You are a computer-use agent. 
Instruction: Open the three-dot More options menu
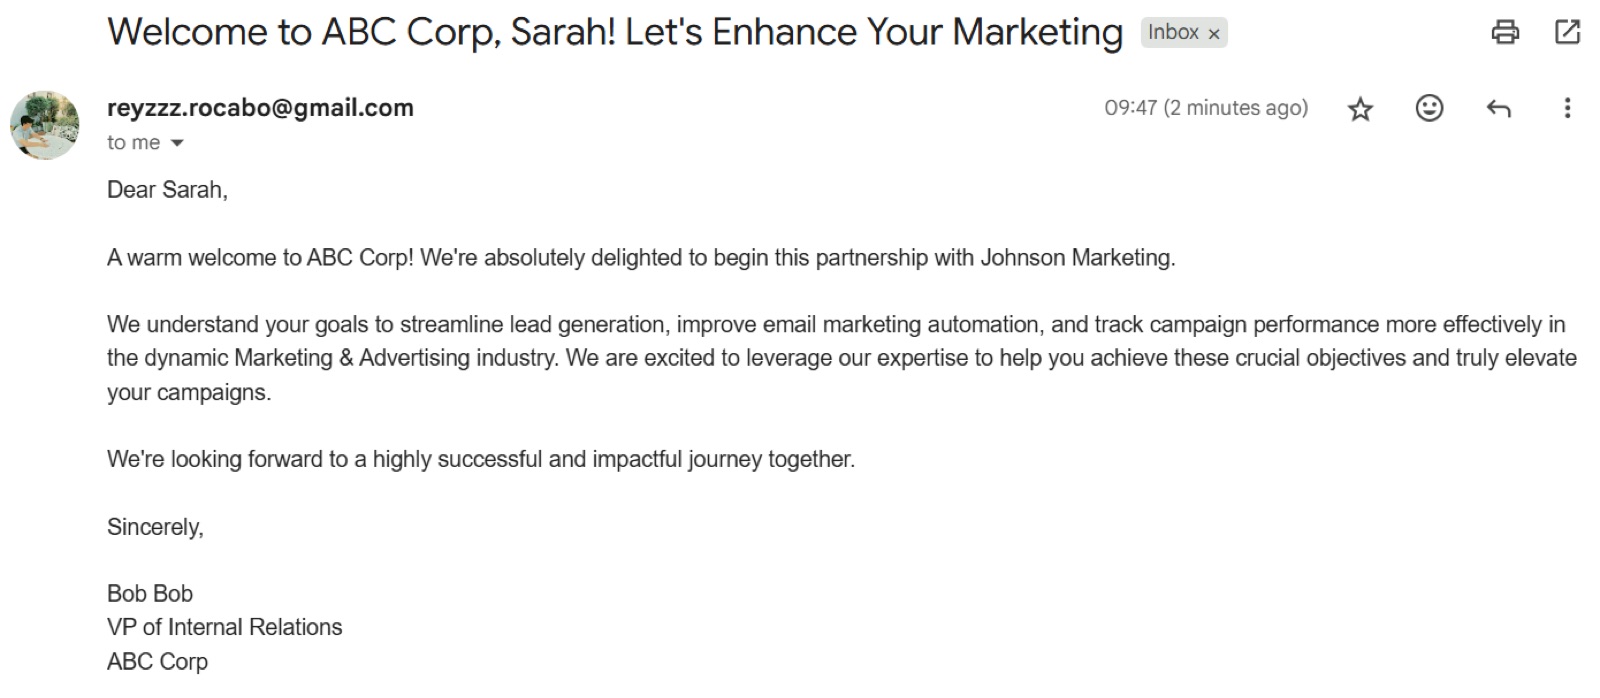coord(1567,108)
